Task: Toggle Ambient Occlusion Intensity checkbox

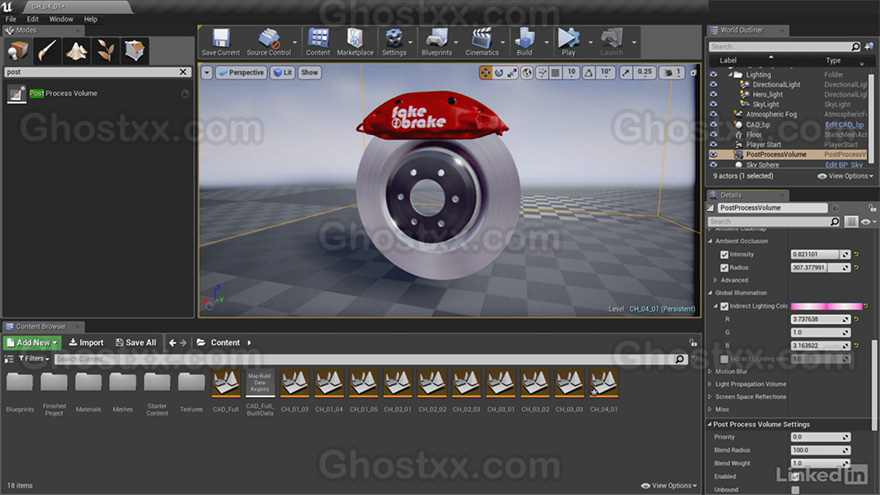Action: pos(724,255)
